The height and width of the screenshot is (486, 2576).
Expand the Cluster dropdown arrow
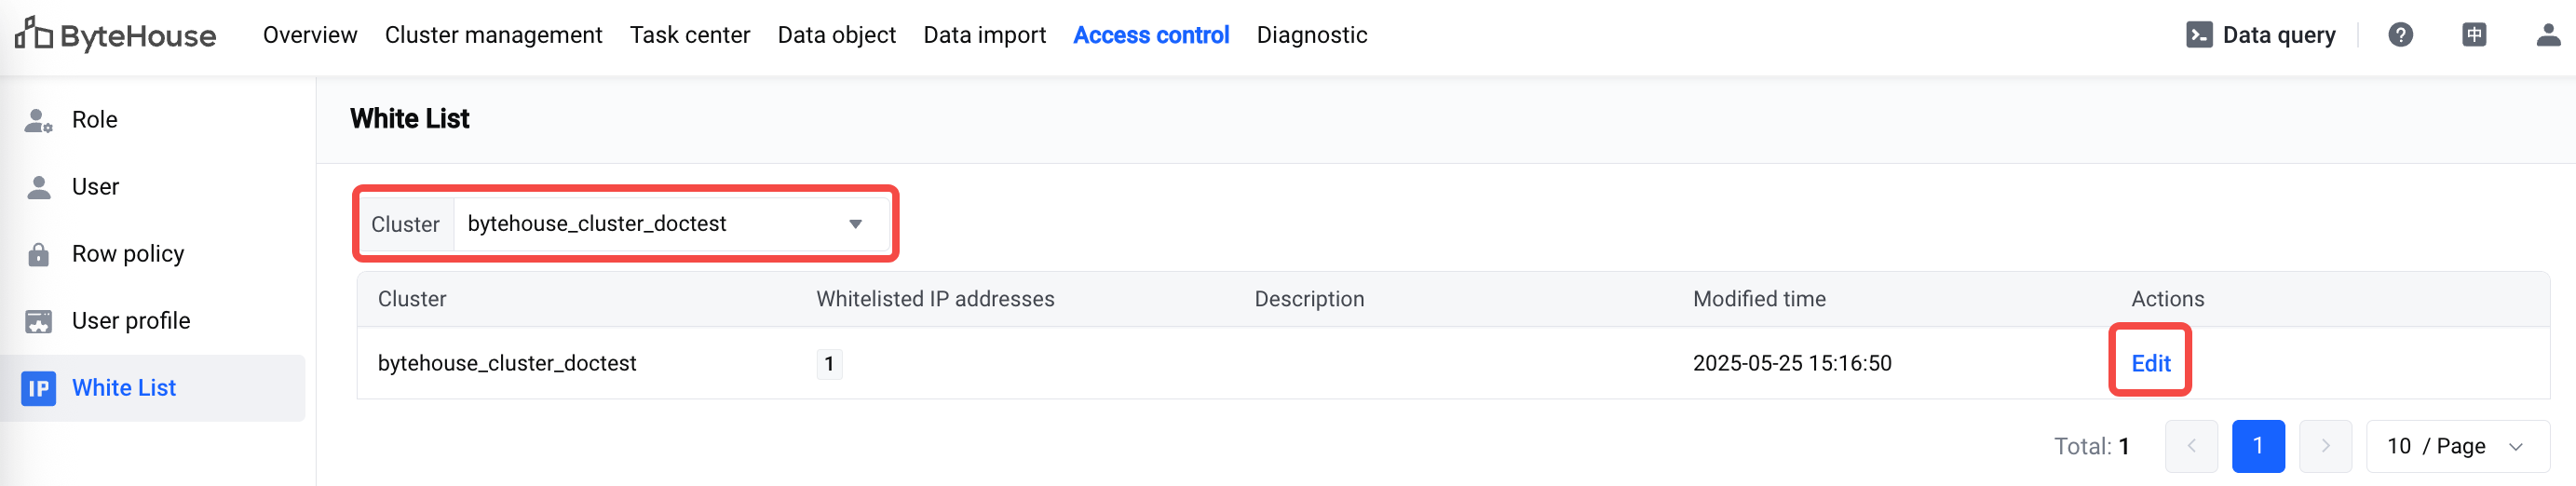855,224
